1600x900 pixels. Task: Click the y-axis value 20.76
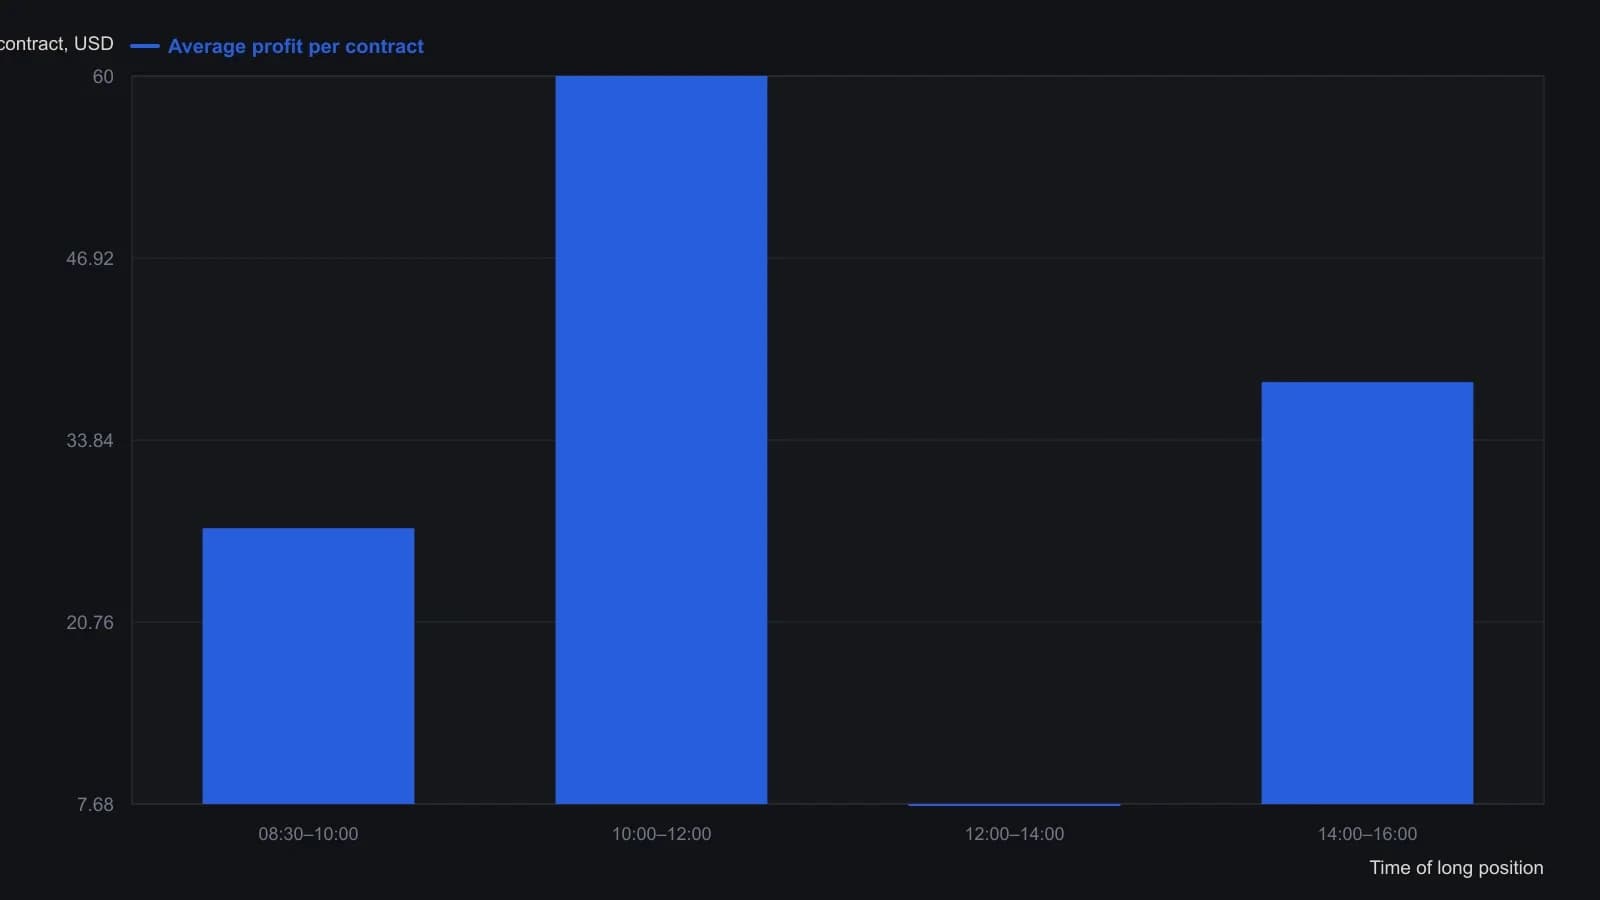(x=90, y=623)
